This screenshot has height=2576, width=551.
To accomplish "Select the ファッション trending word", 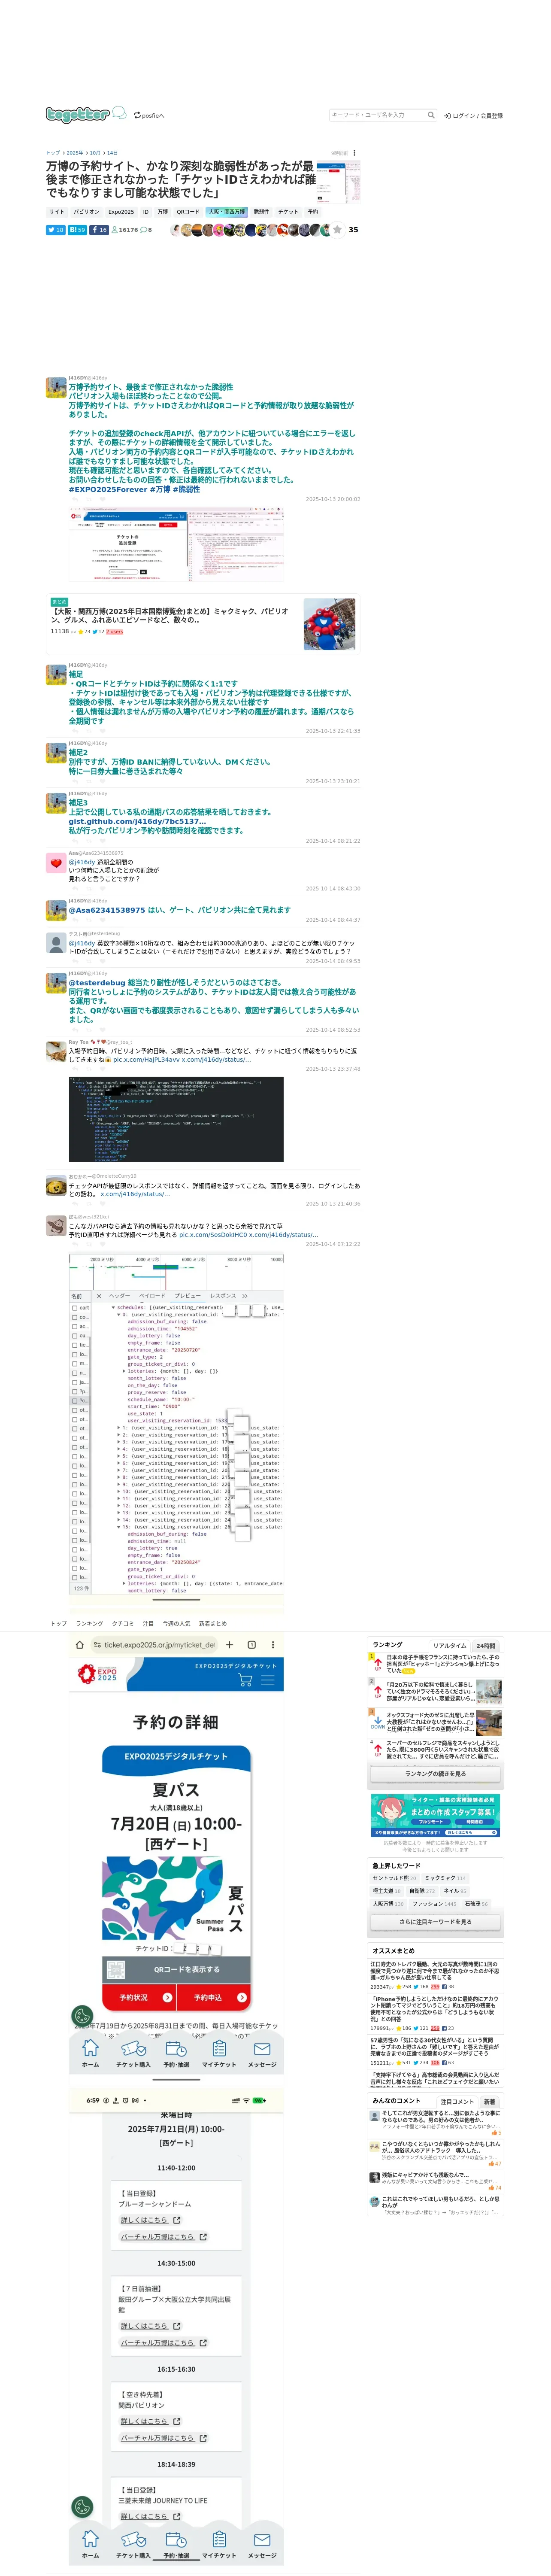I will point(434,1904).
